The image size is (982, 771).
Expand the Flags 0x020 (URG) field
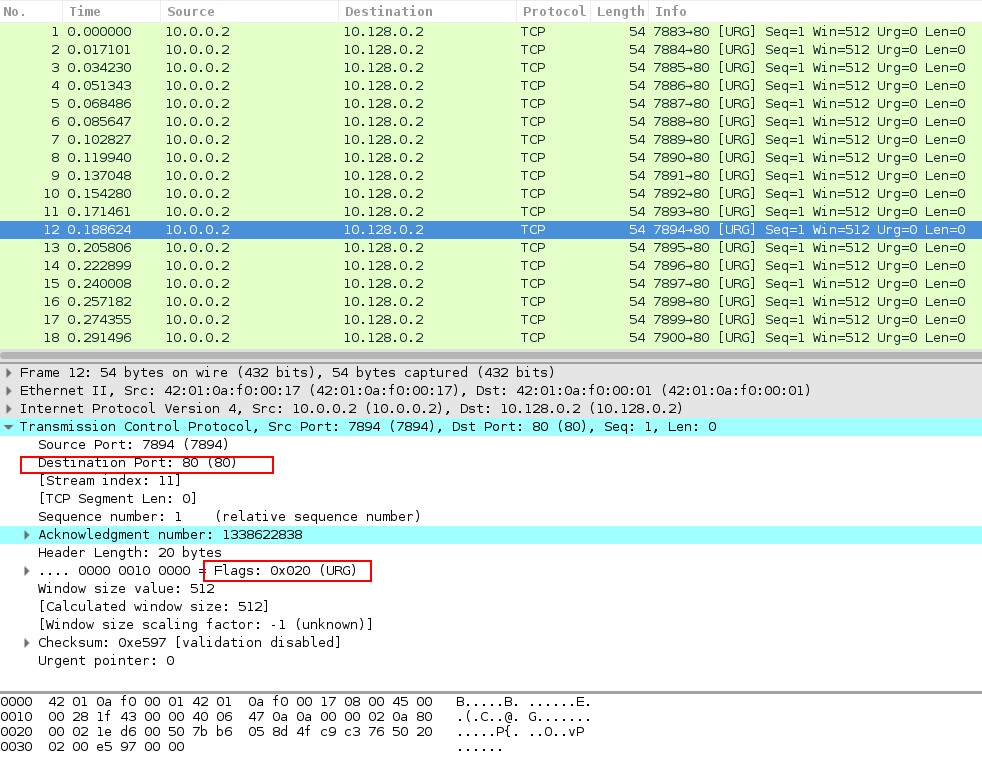coord(26,571)
